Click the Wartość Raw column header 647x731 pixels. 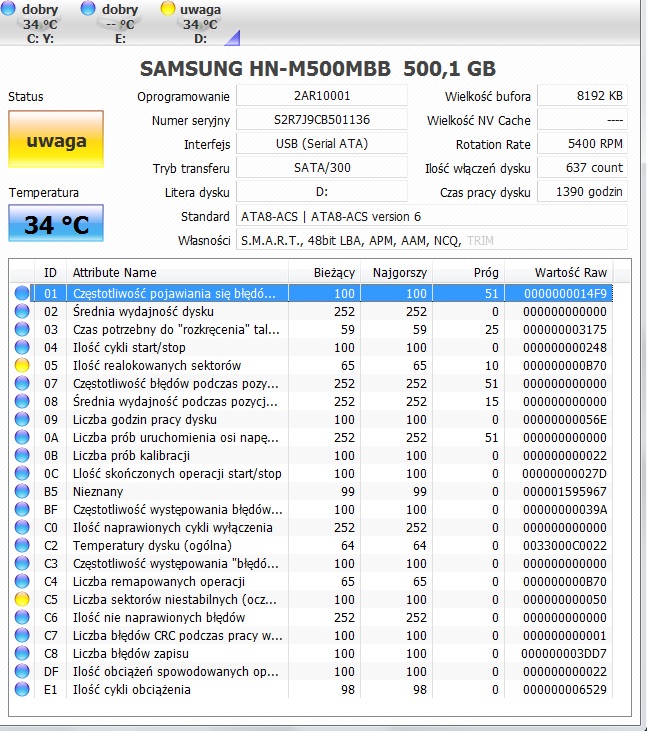(559, 273)
